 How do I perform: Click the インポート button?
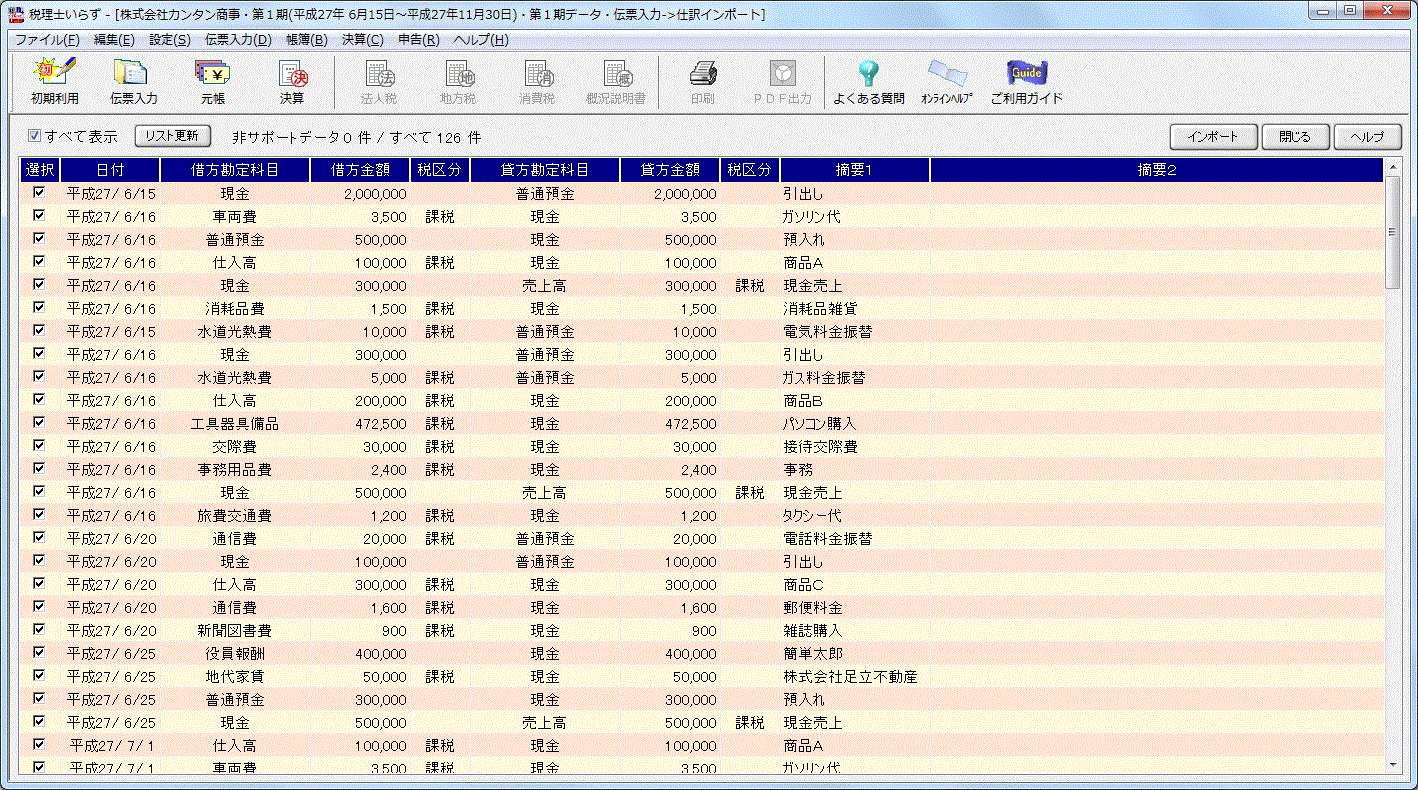1212,136
